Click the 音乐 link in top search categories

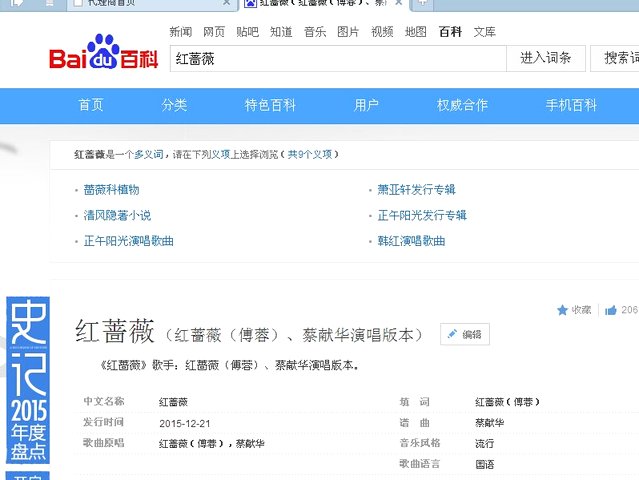315,32
